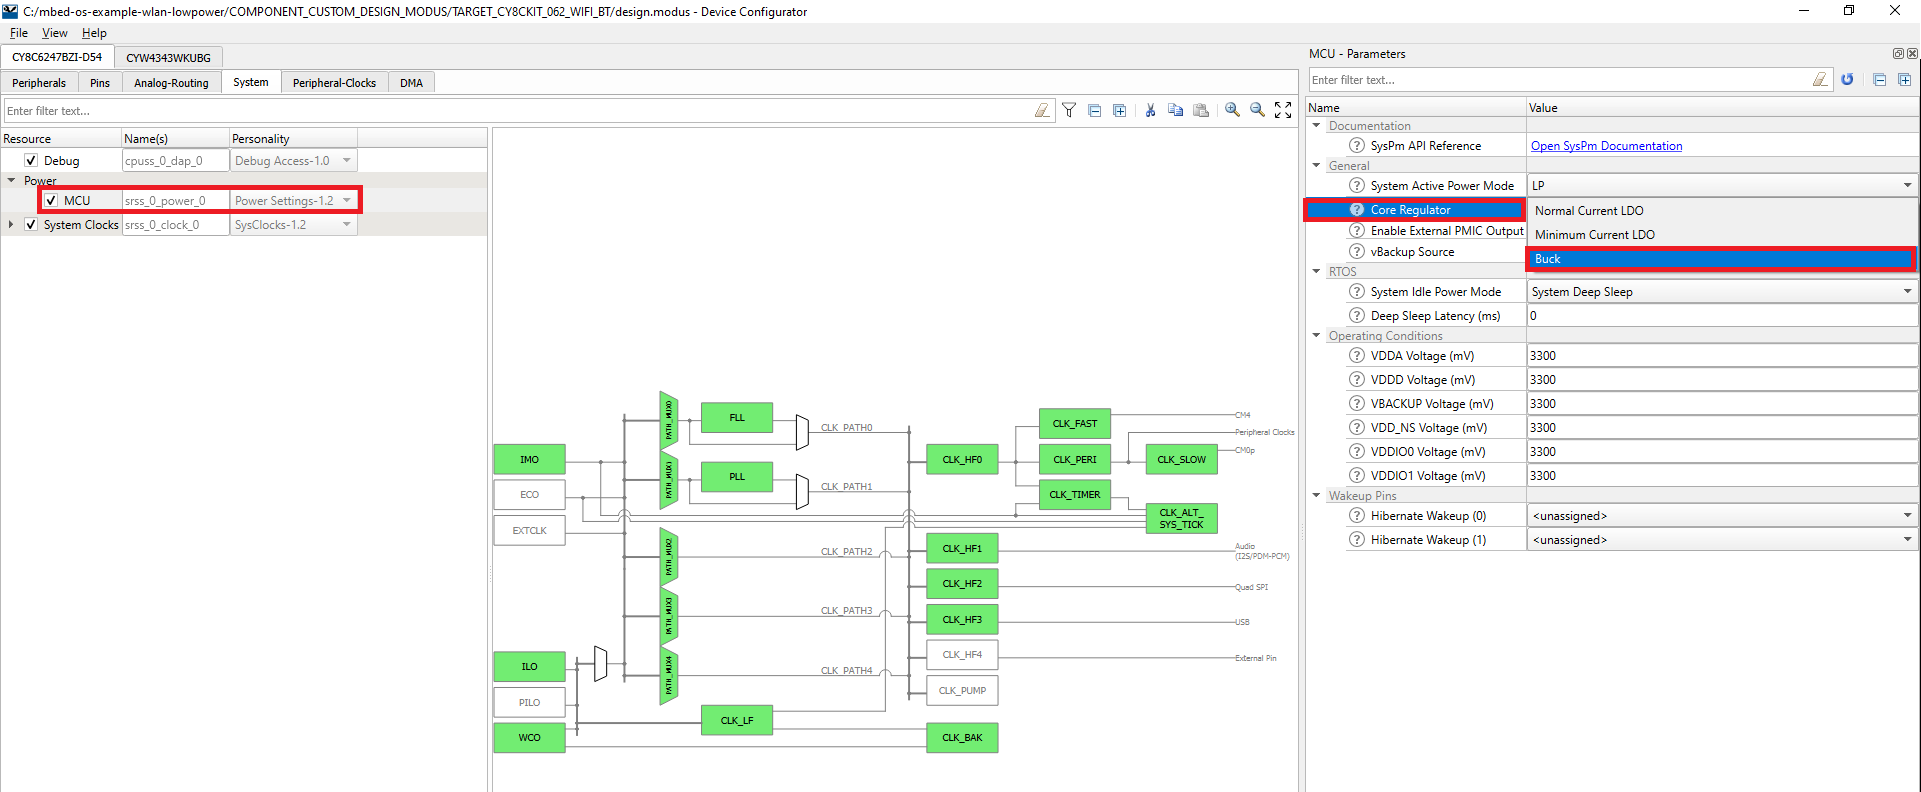This screenshot has width=1921, height=792.
Task: Open the Help menu
Action: [94, 33]
